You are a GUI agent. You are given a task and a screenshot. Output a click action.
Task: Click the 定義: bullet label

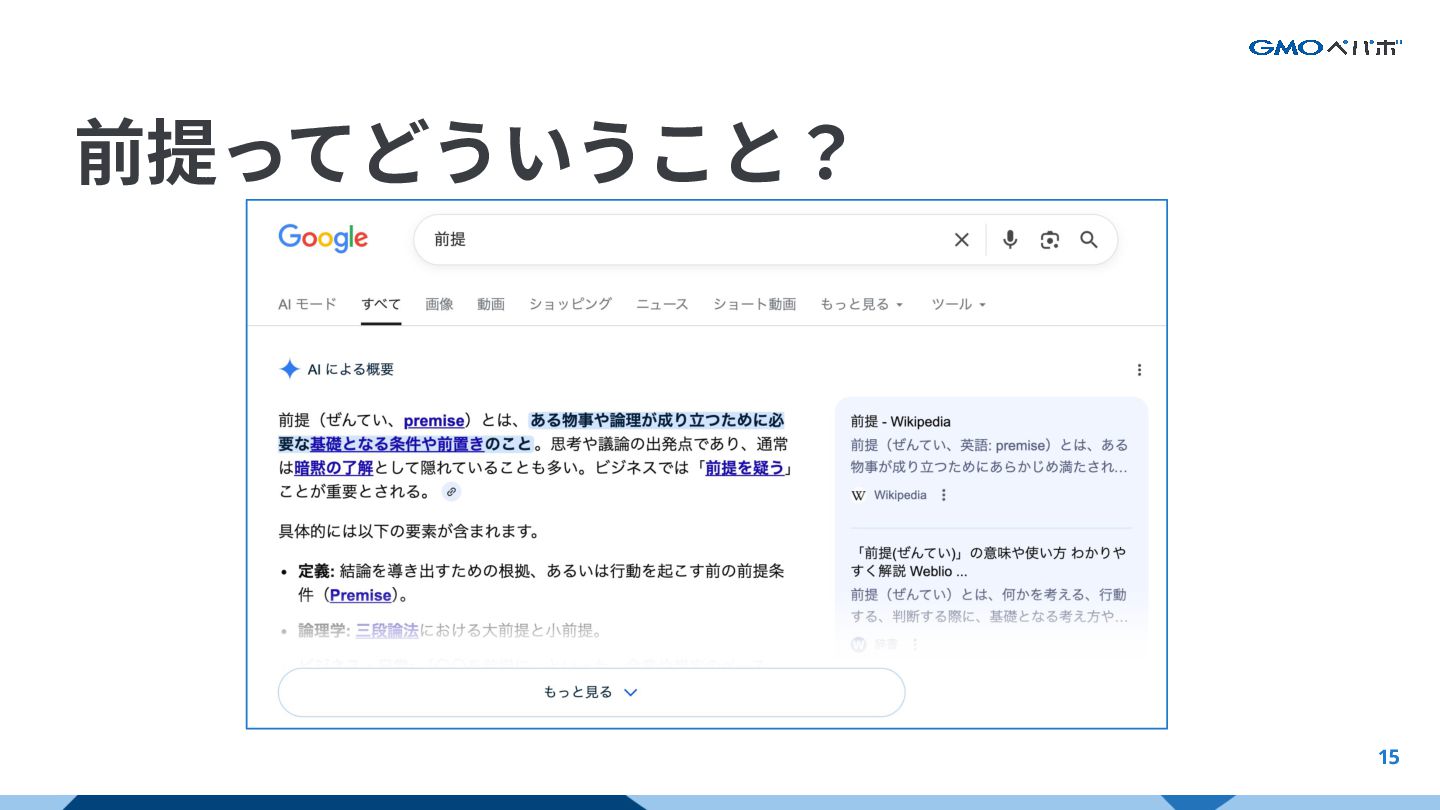(x=315, y=571)
